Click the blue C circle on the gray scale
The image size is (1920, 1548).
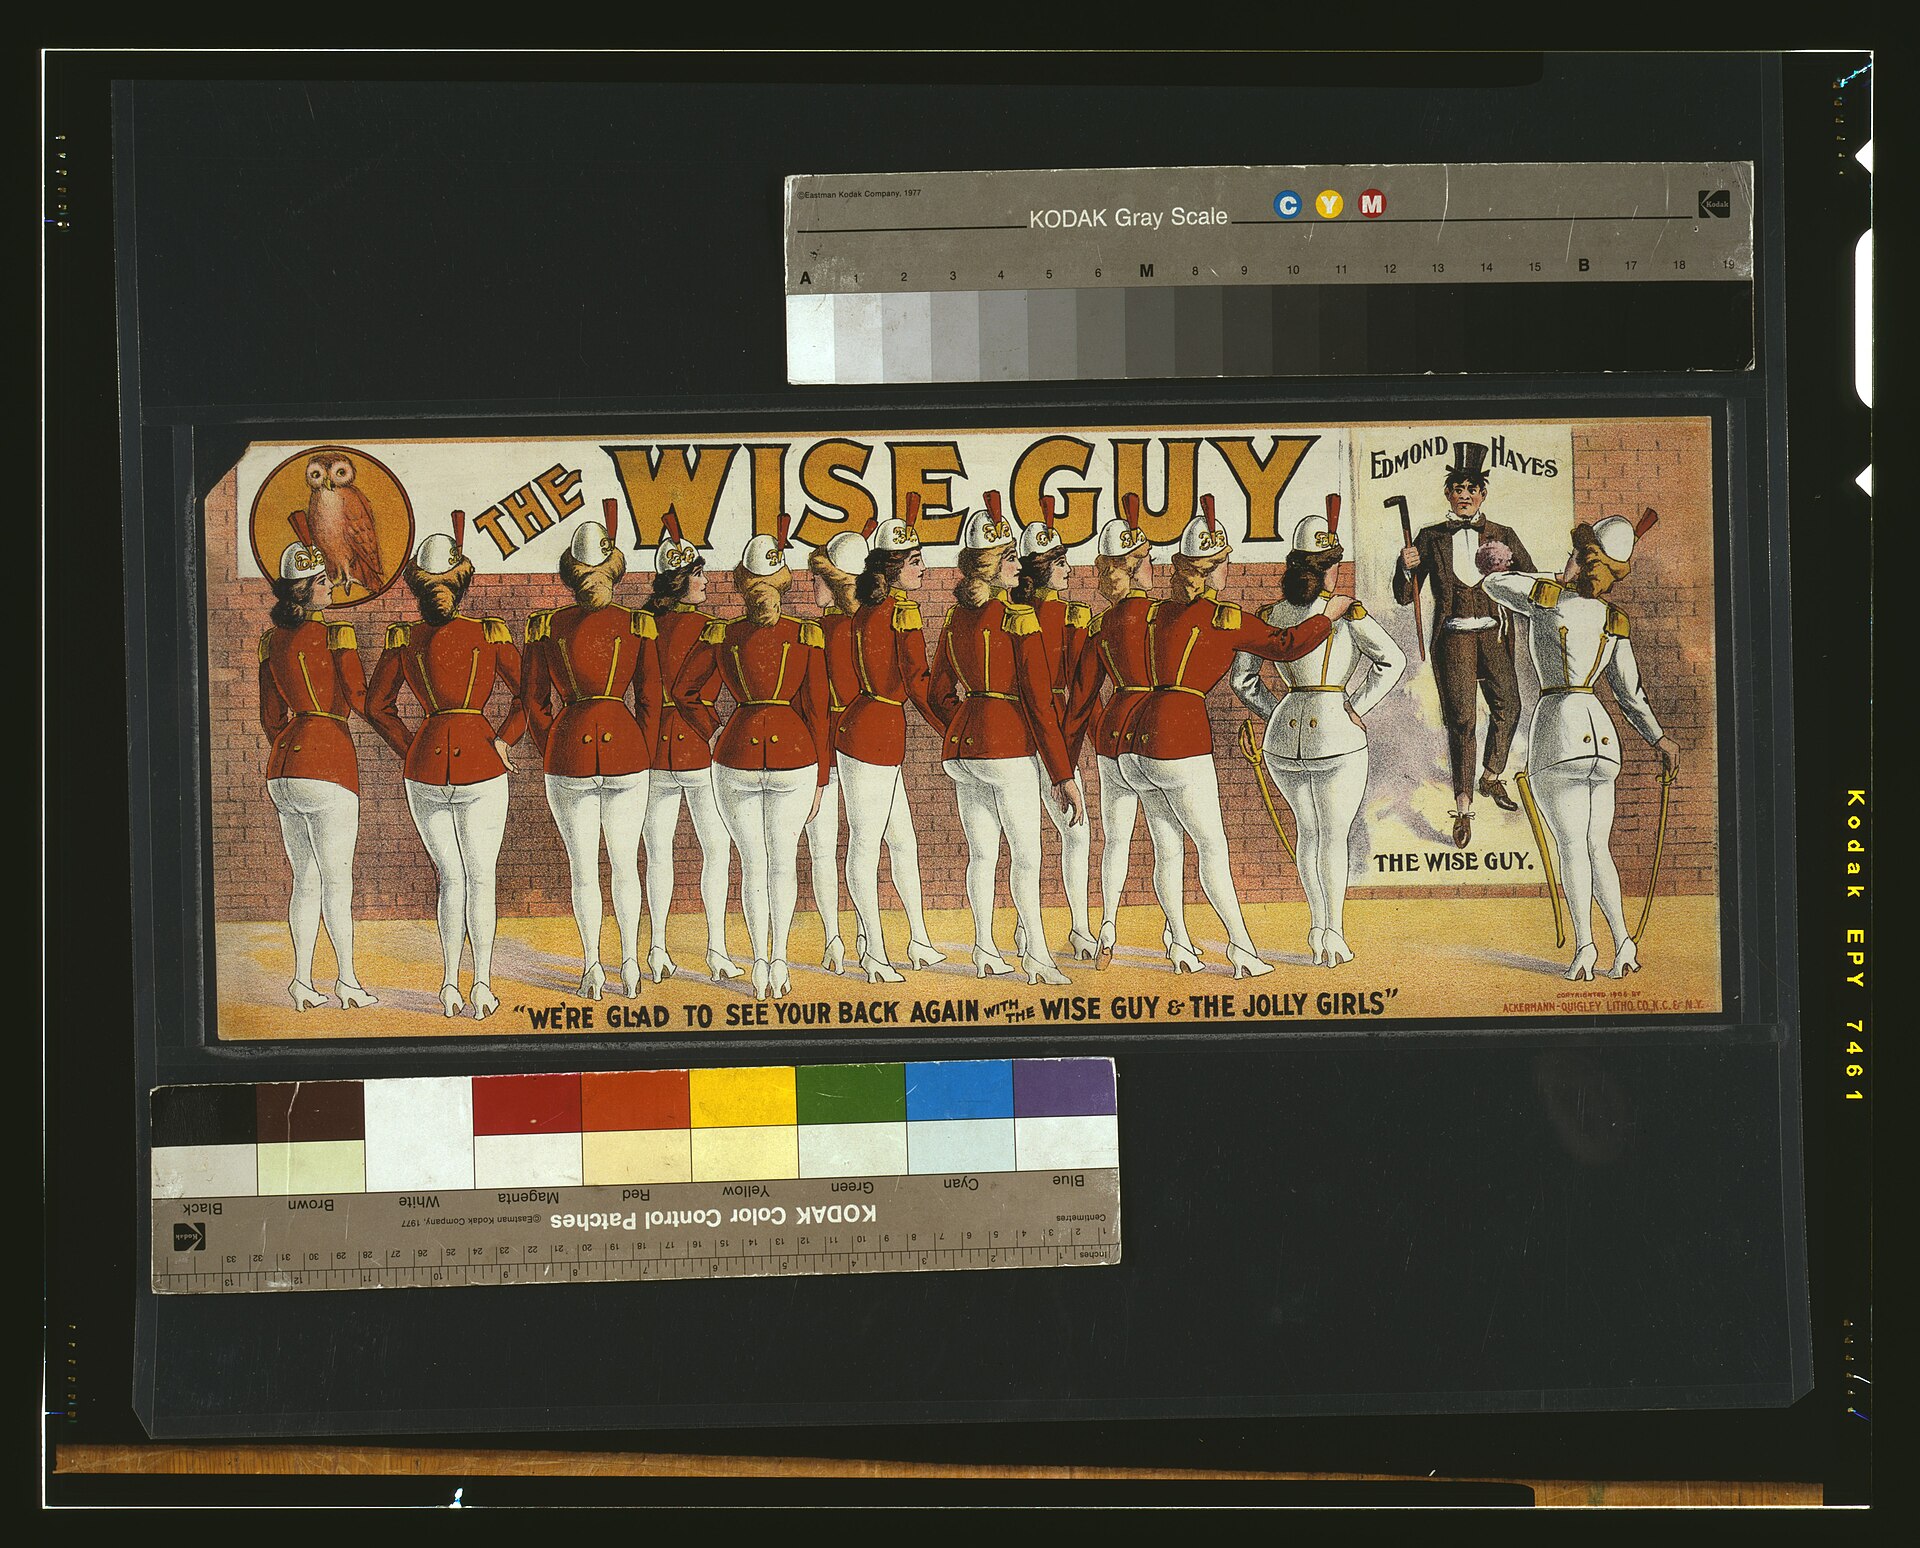(1287, 205)
